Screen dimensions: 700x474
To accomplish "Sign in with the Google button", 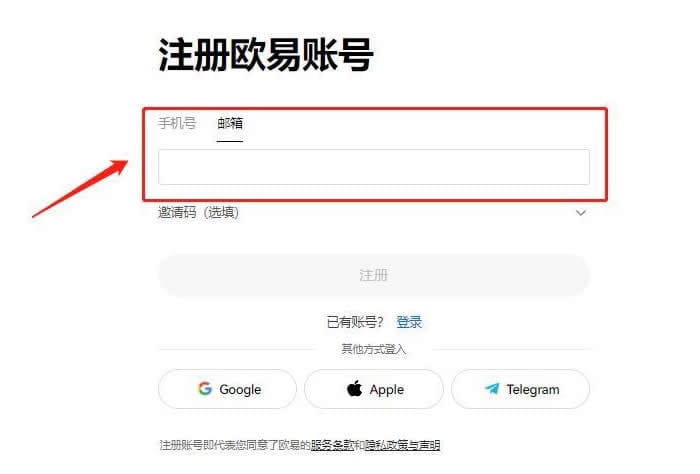I will 227,389.
